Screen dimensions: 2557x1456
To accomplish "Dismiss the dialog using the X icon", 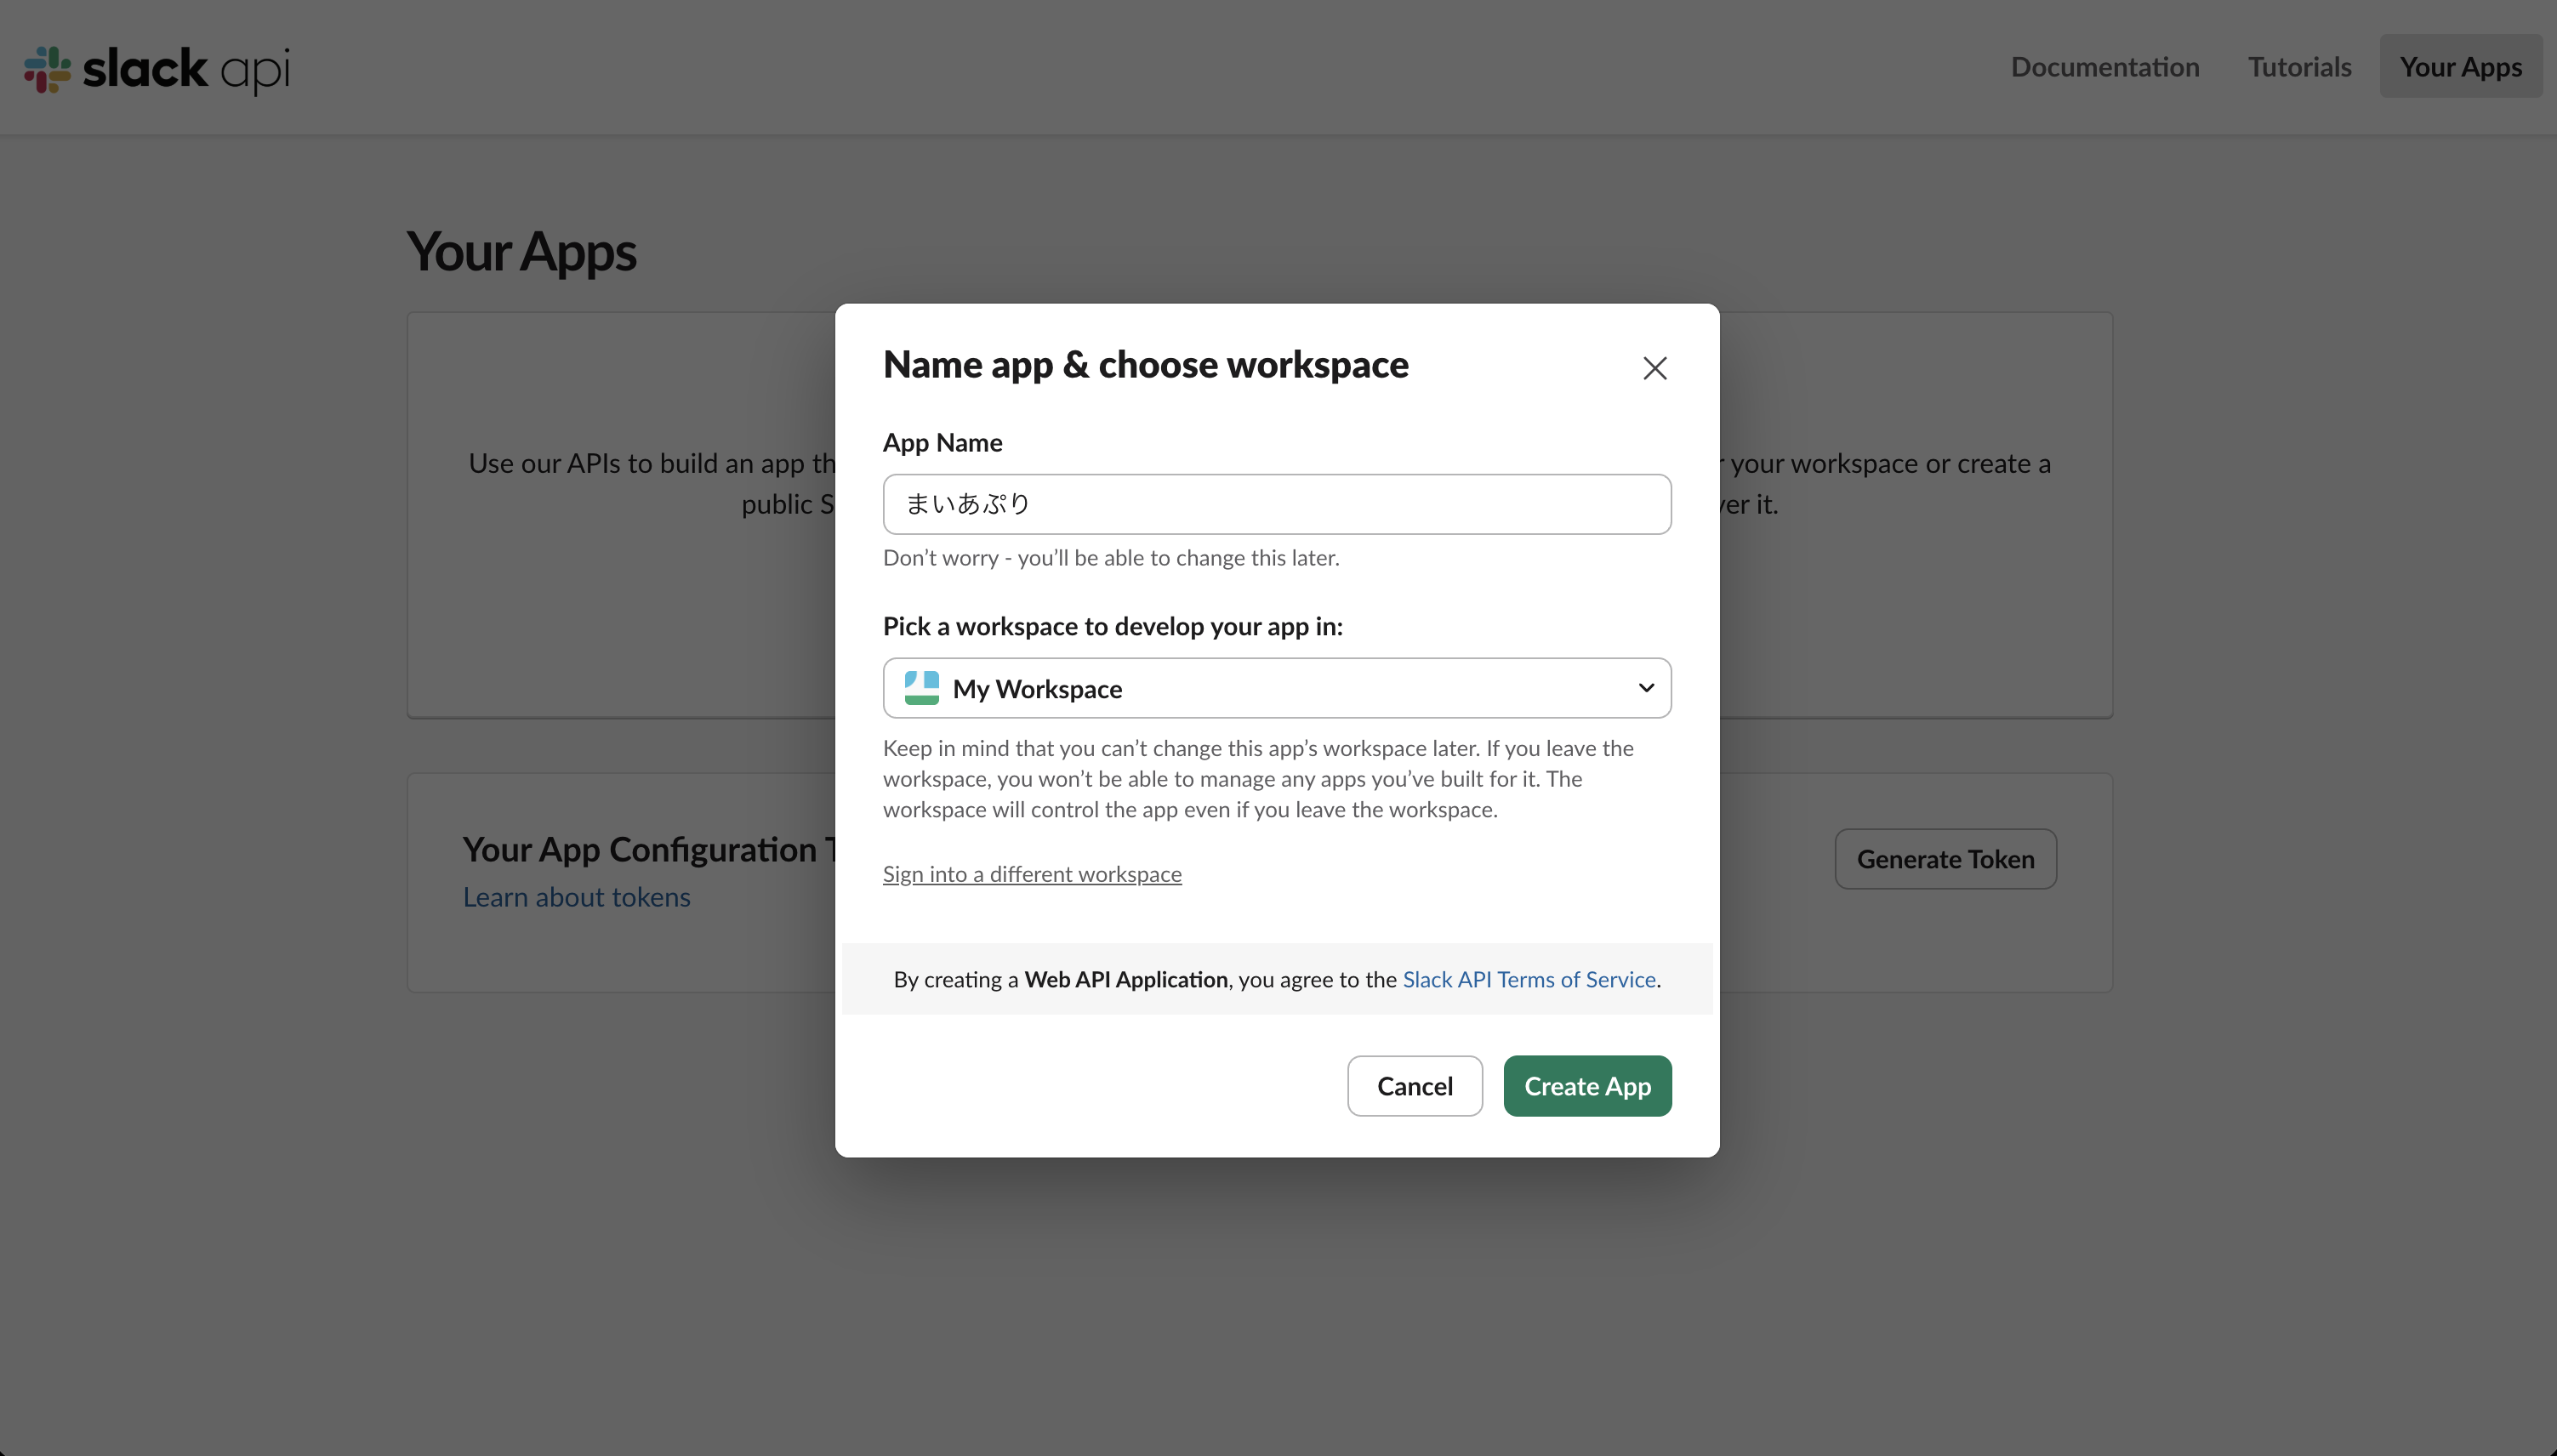I will point(1654,367).
